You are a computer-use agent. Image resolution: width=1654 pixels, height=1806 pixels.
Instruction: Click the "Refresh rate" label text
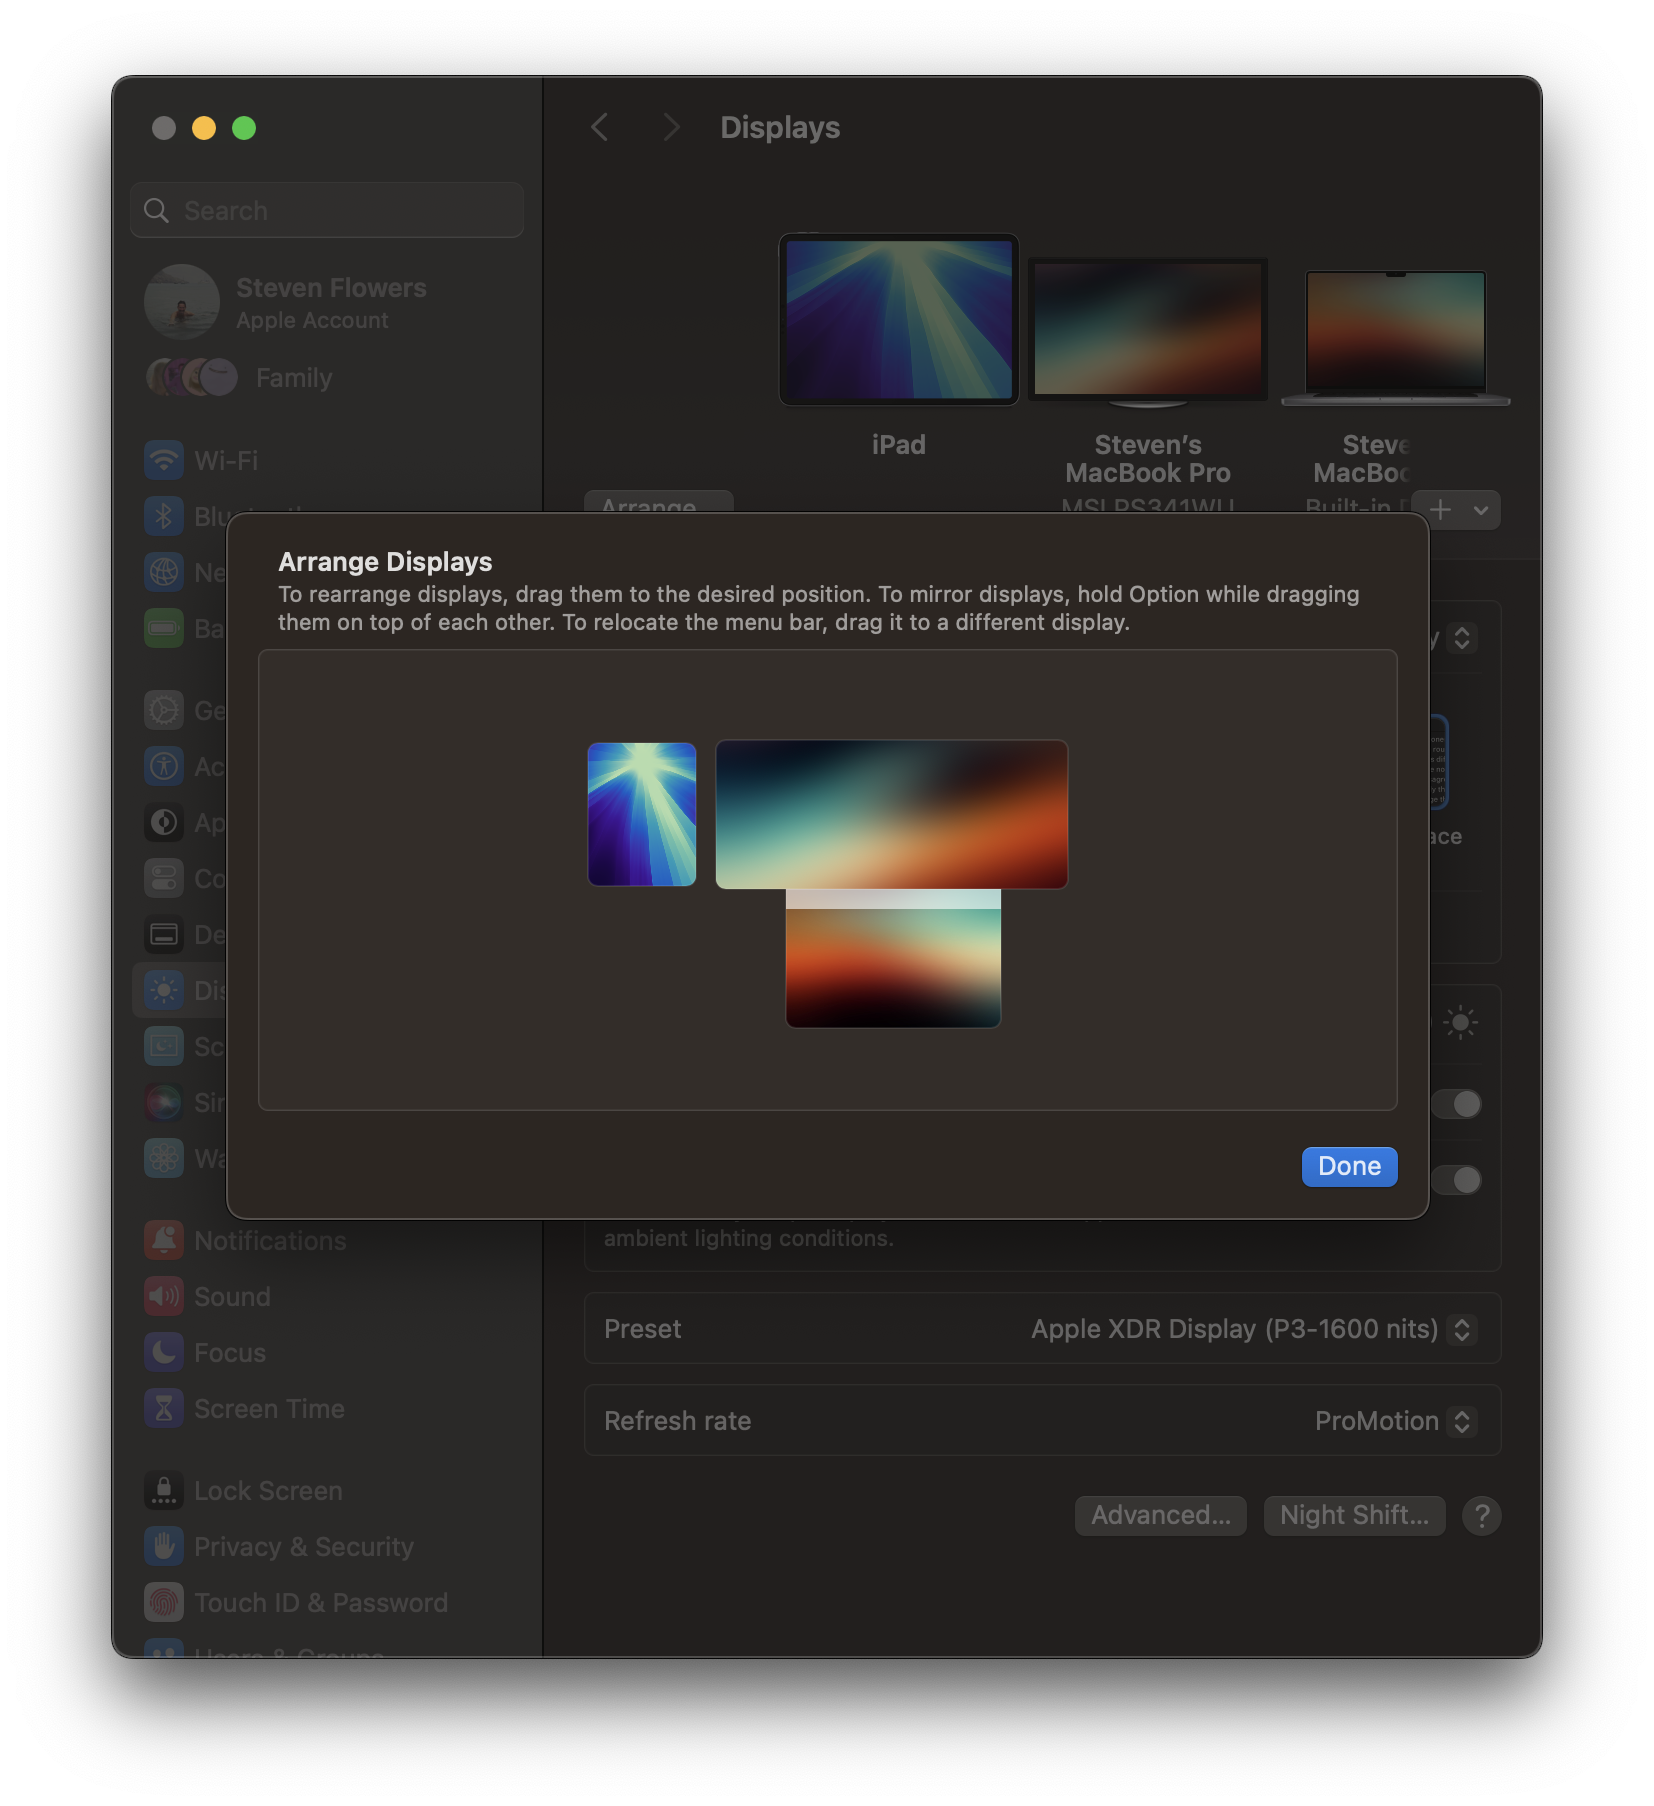click(677, 1421)
